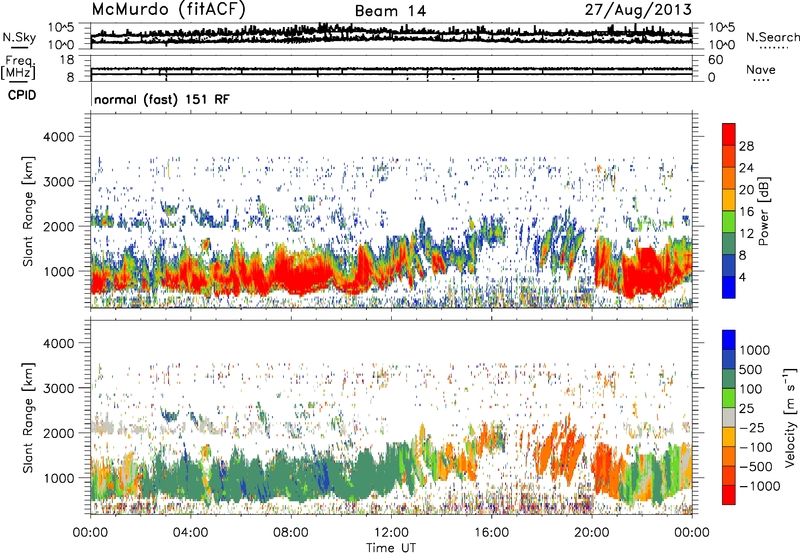This screenshot has width=800, height=554.
Task: Click the 60 tick on the Nave axis
Action: (x=716, y=60)
